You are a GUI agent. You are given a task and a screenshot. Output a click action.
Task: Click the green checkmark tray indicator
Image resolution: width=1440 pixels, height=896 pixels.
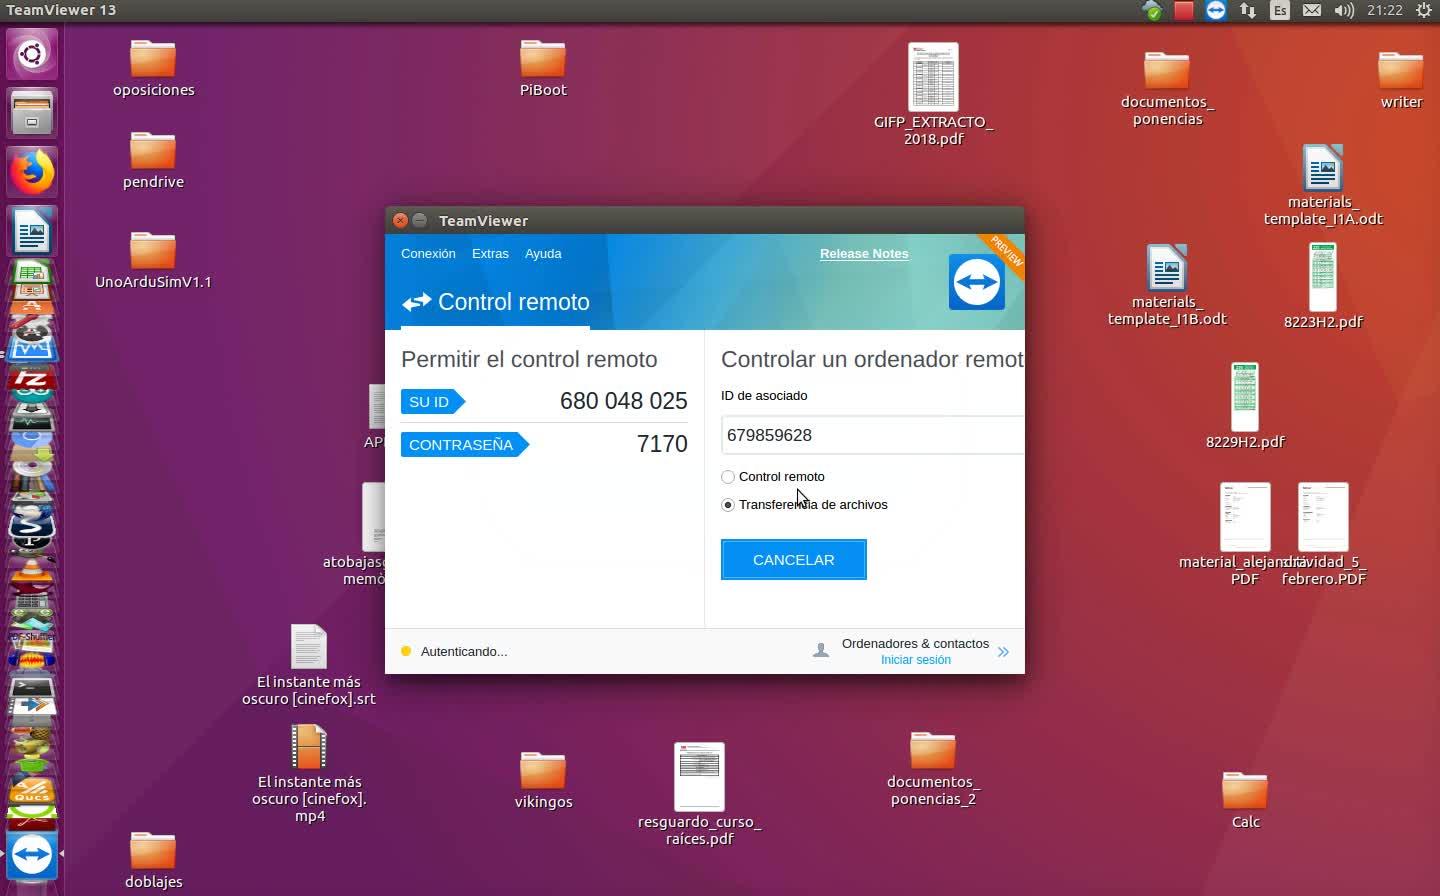[1152, 11]
